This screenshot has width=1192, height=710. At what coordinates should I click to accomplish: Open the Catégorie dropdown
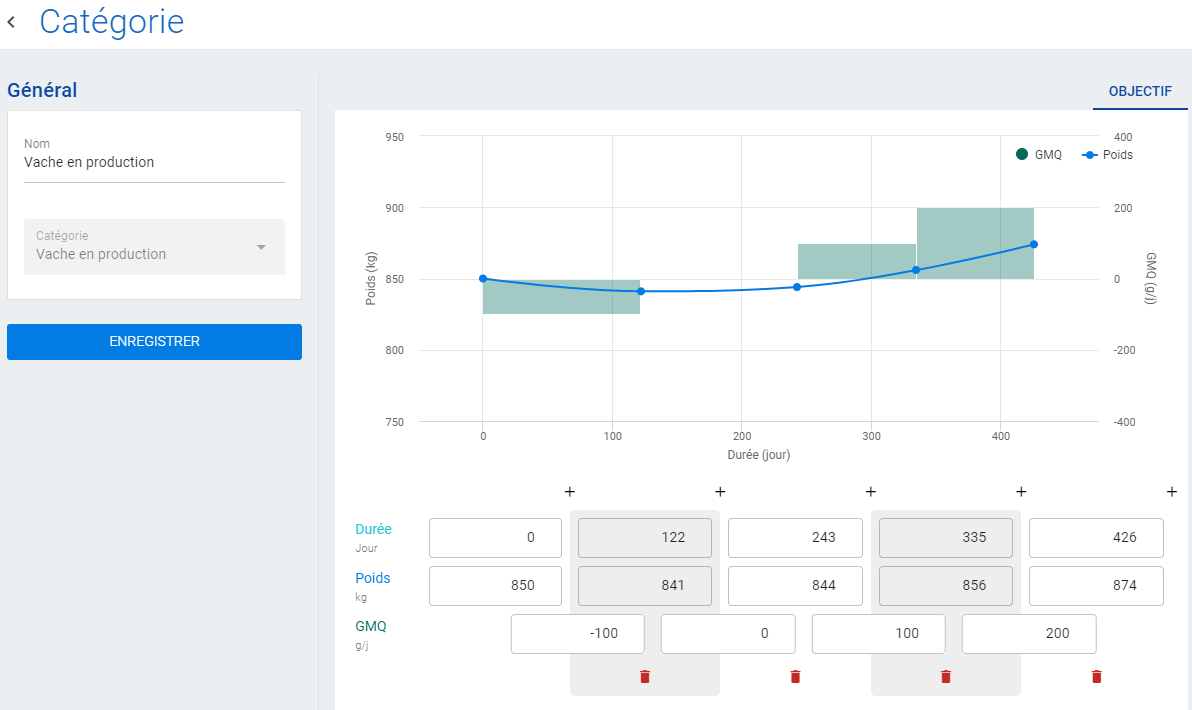coord(154,247)
